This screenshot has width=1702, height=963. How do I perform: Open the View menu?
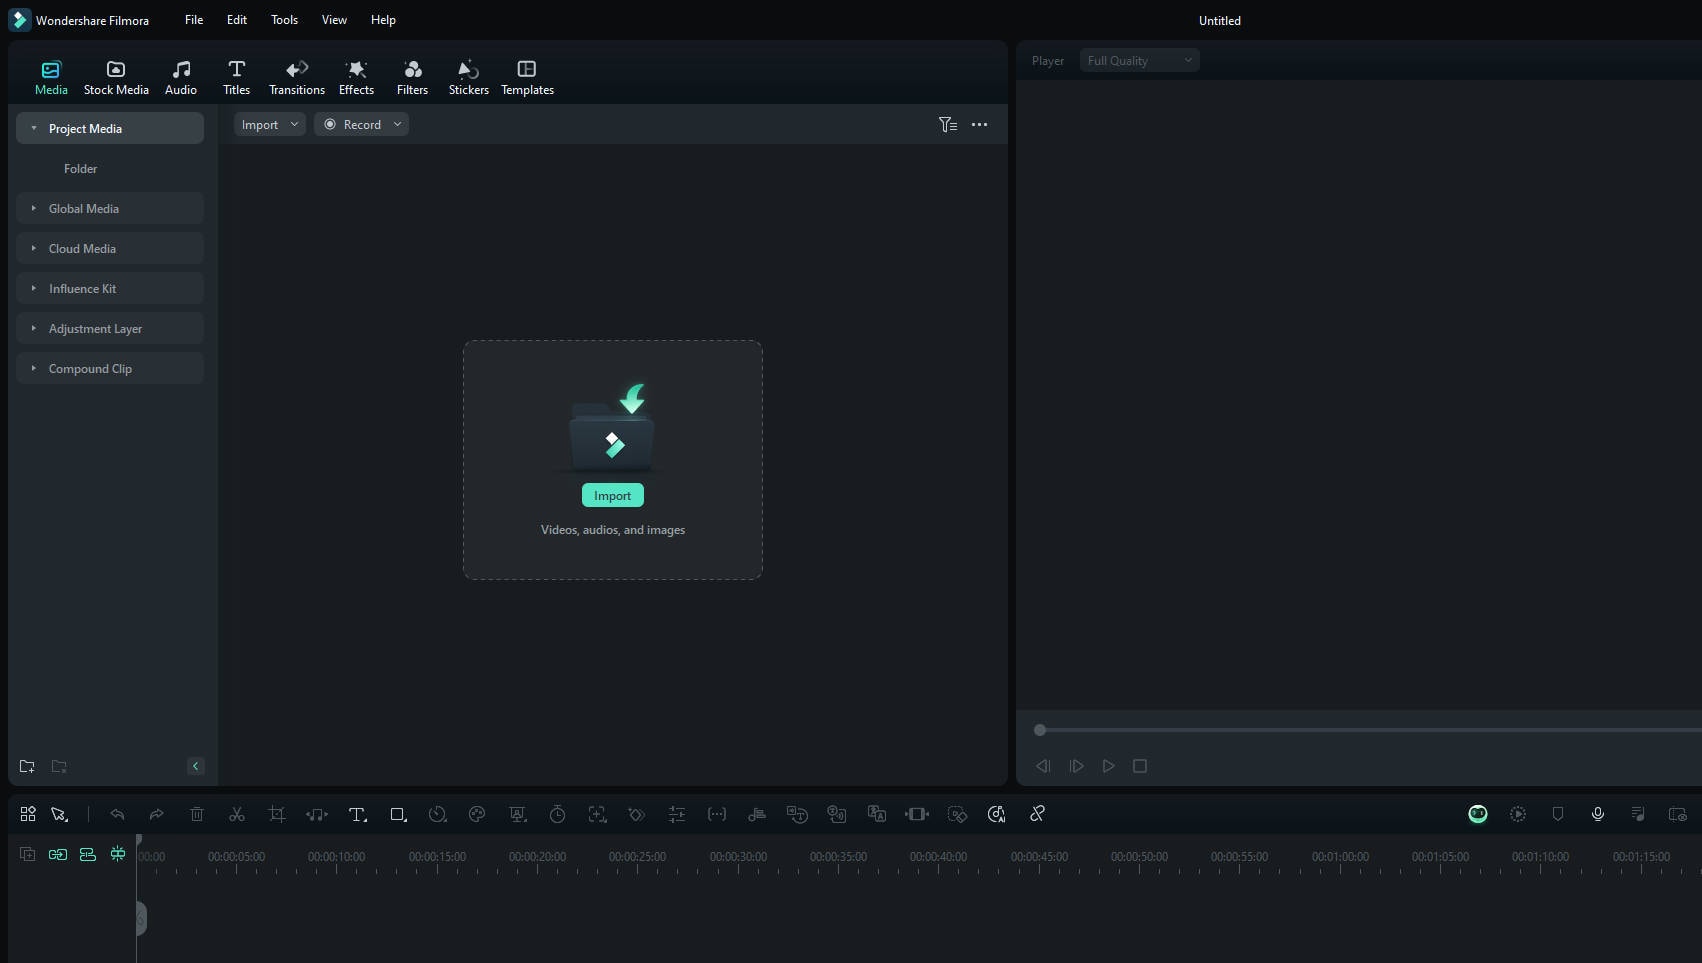[334, 20]
